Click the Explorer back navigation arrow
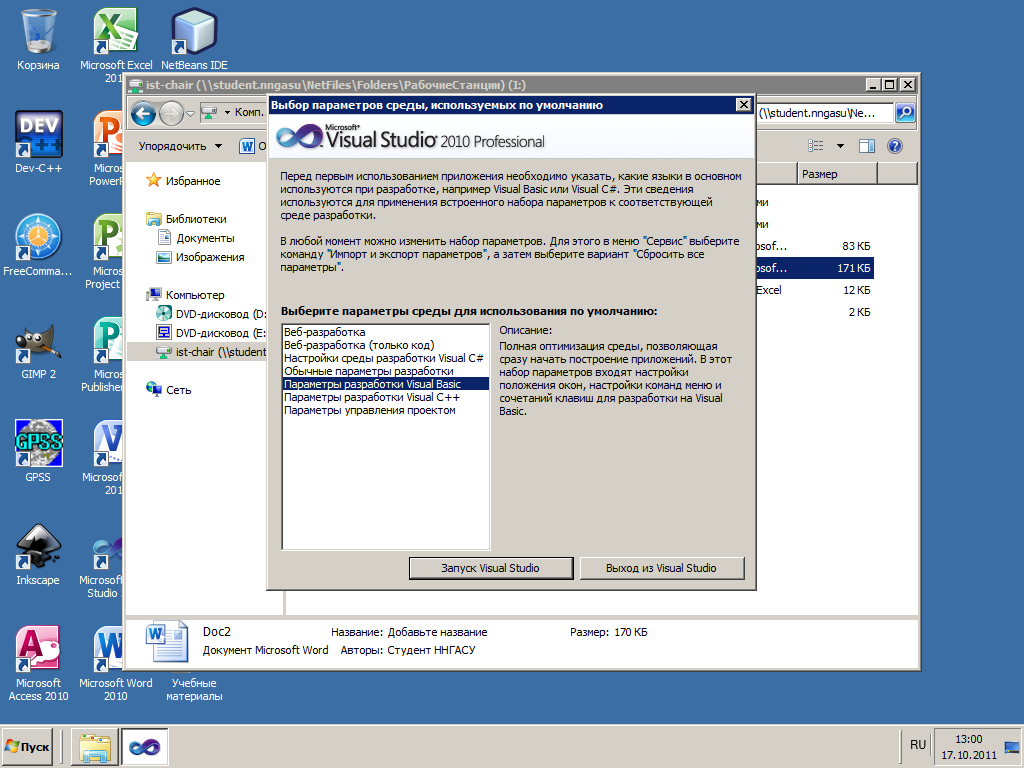The image size is (1024, 768). coord(144,114)
